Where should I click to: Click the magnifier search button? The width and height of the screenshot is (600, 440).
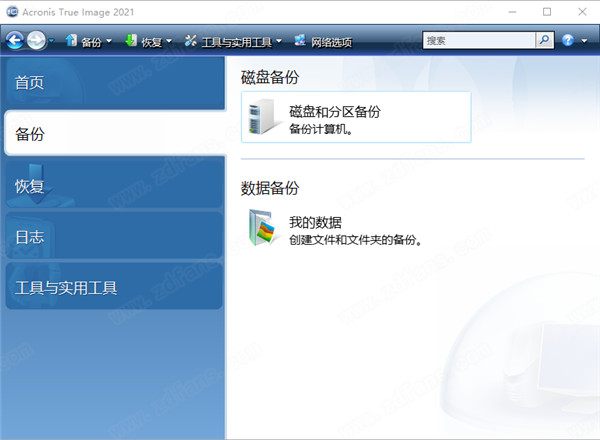click(544, 40)
